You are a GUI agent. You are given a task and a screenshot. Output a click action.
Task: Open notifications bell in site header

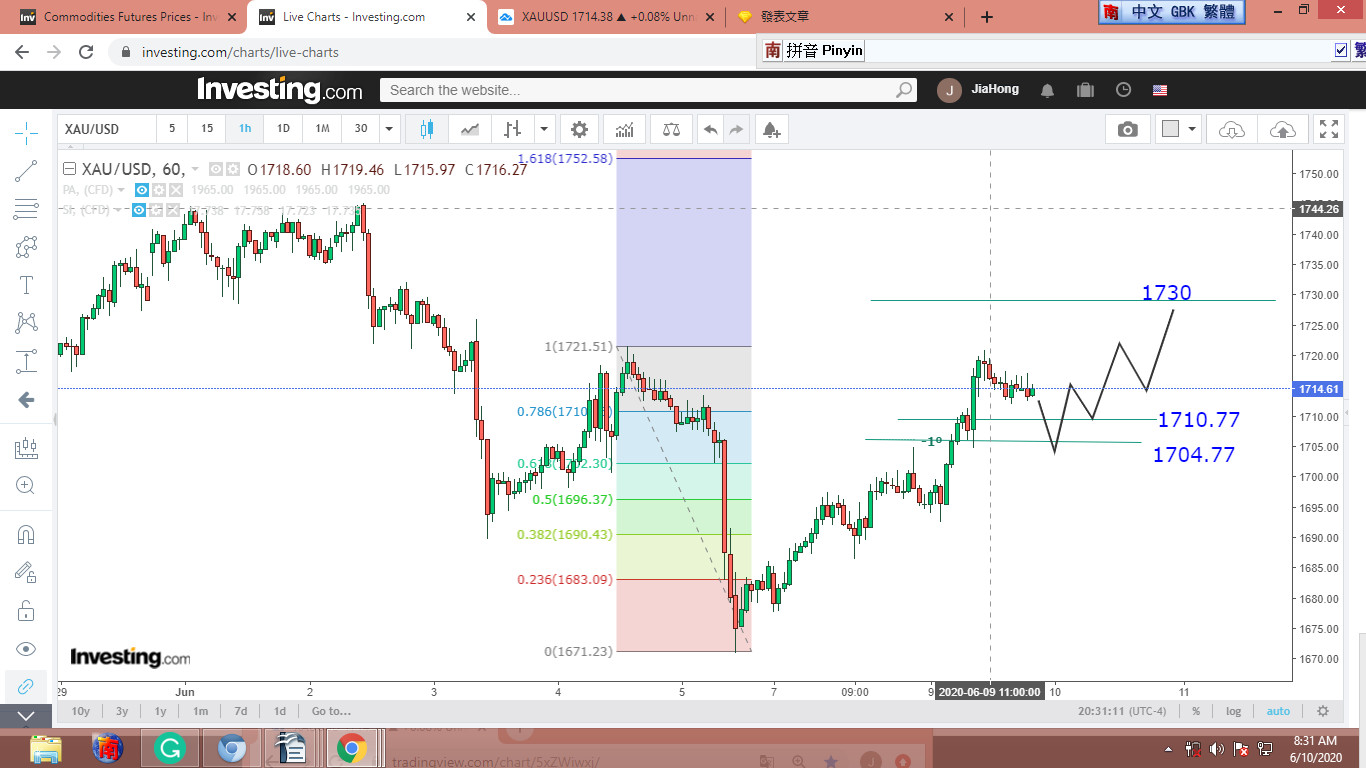(x=1047, y=90)
